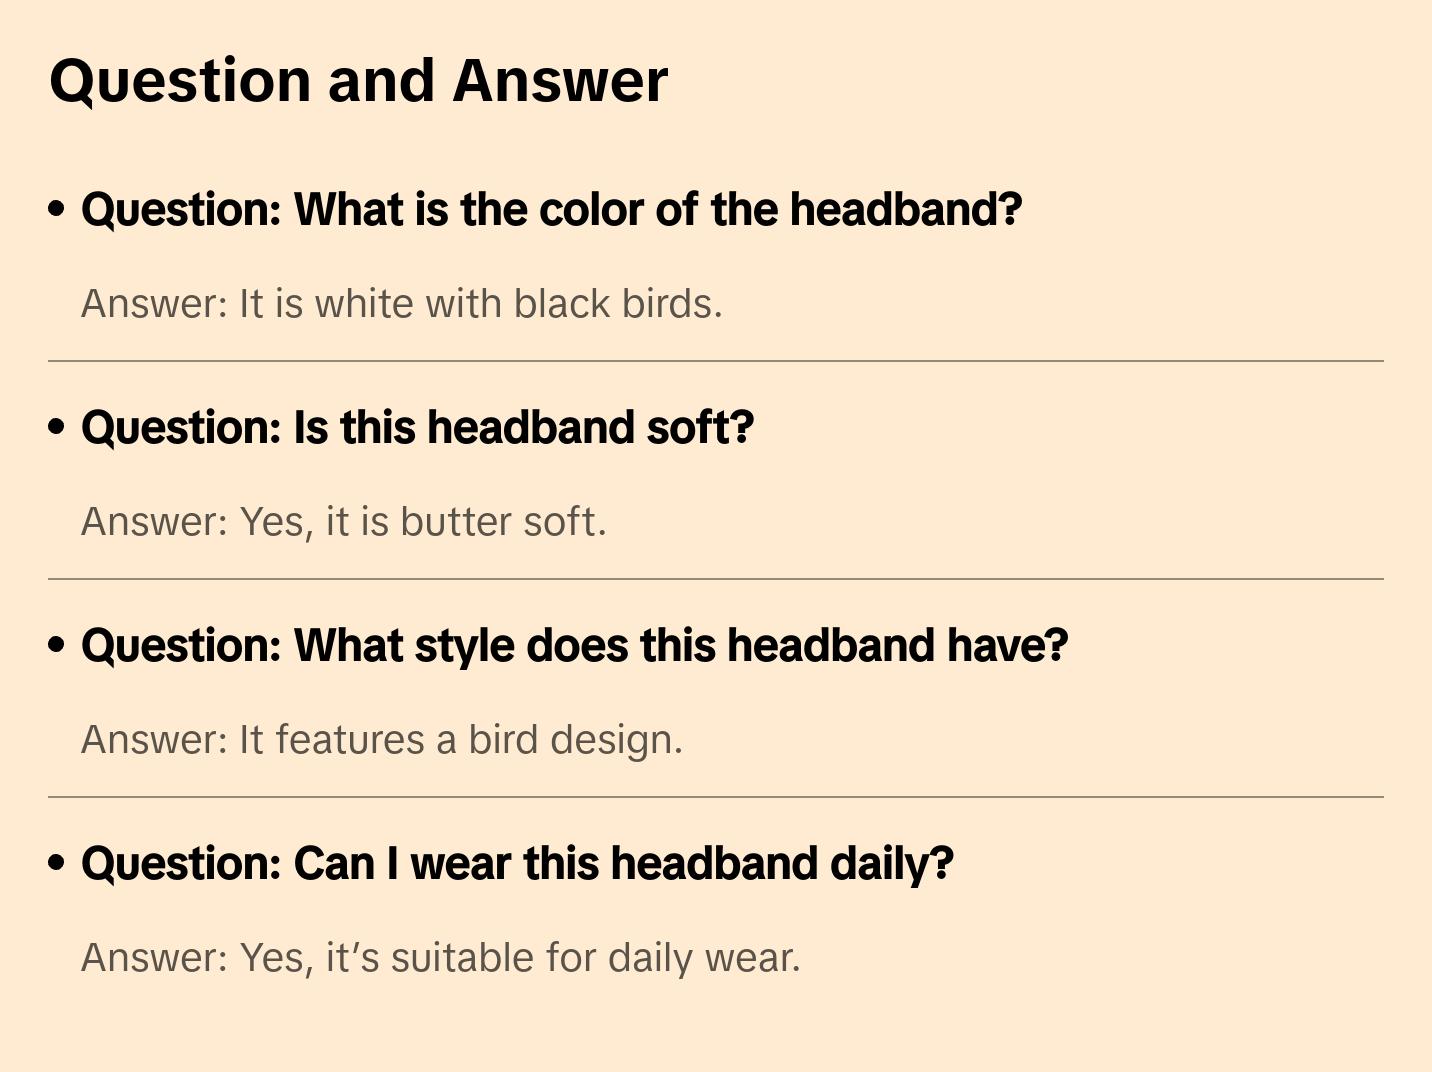Click the answer "It features a bird design."
The width and height of the screenshot is (1432, 1072).
coord(381,740)
